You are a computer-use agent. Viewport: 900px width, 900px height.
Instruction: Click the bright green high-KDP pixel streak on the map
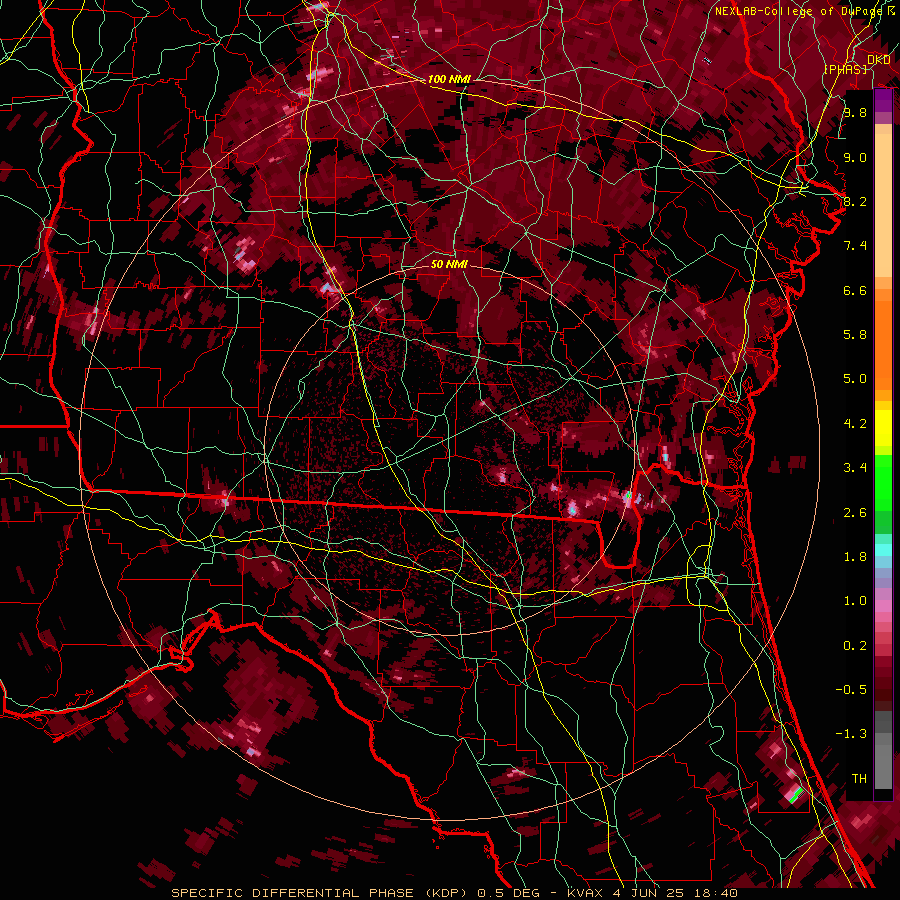(x=796, y=795)
